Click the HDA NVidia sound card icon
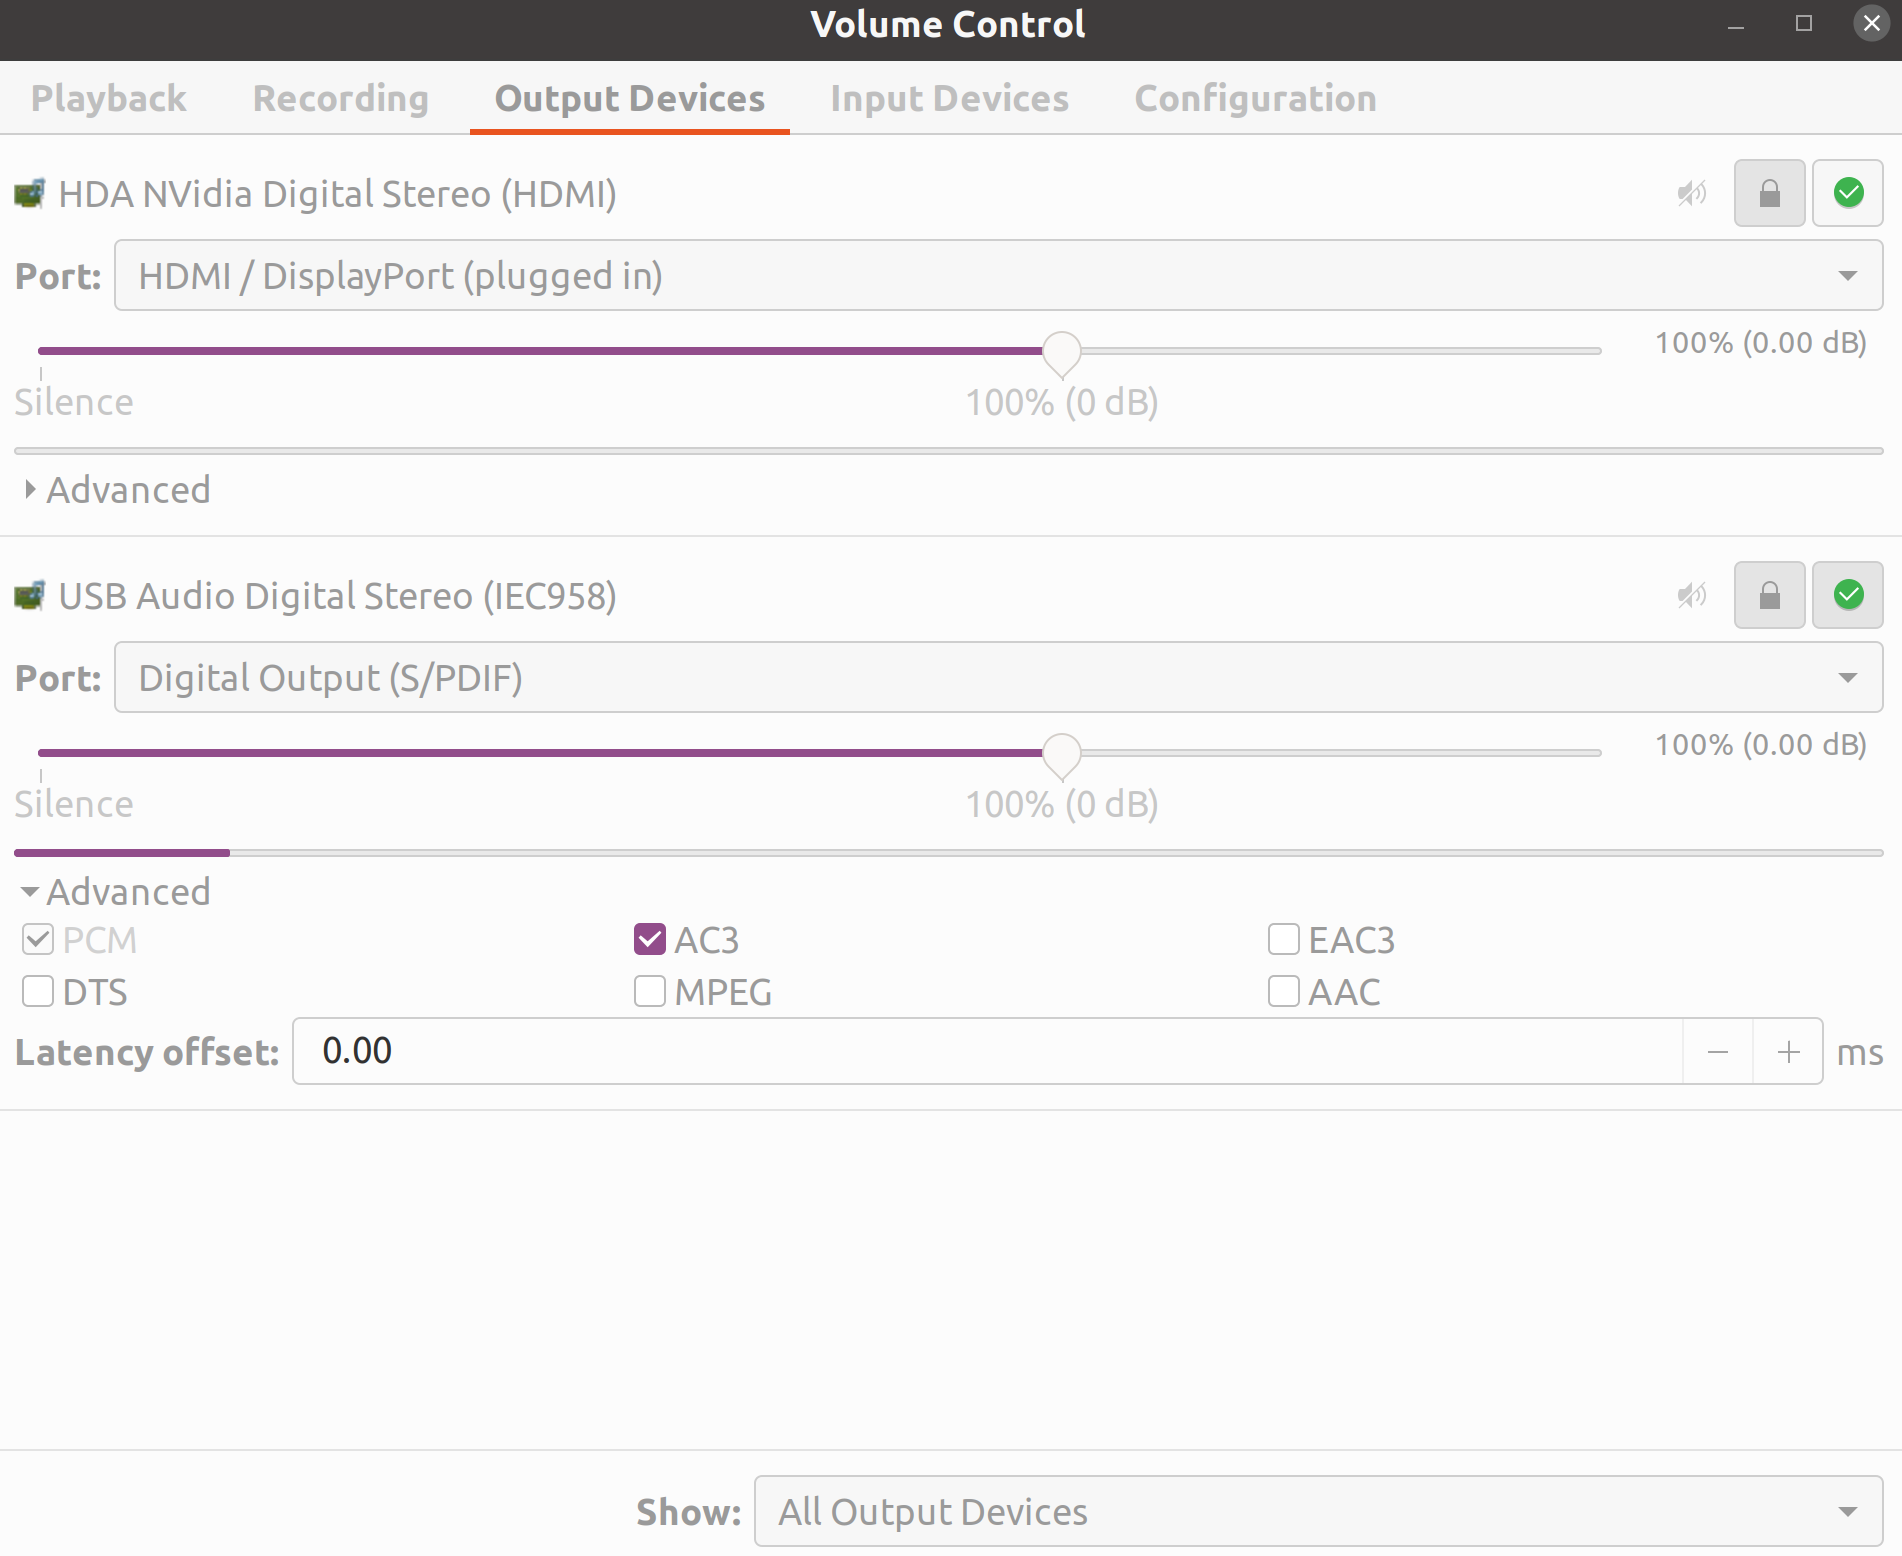 pos(30,193)
